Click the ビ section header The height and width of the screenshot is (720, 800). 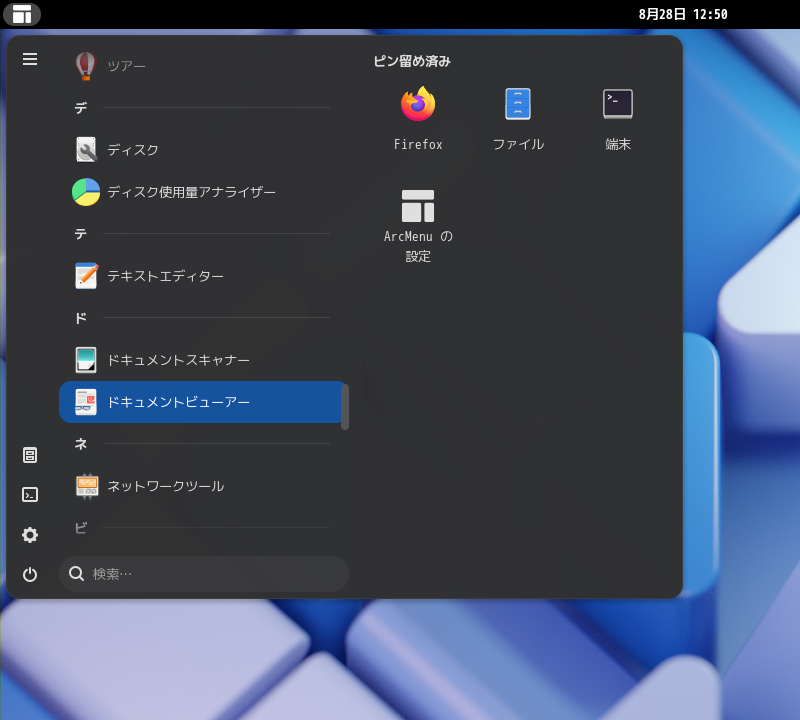coord(81,528)
